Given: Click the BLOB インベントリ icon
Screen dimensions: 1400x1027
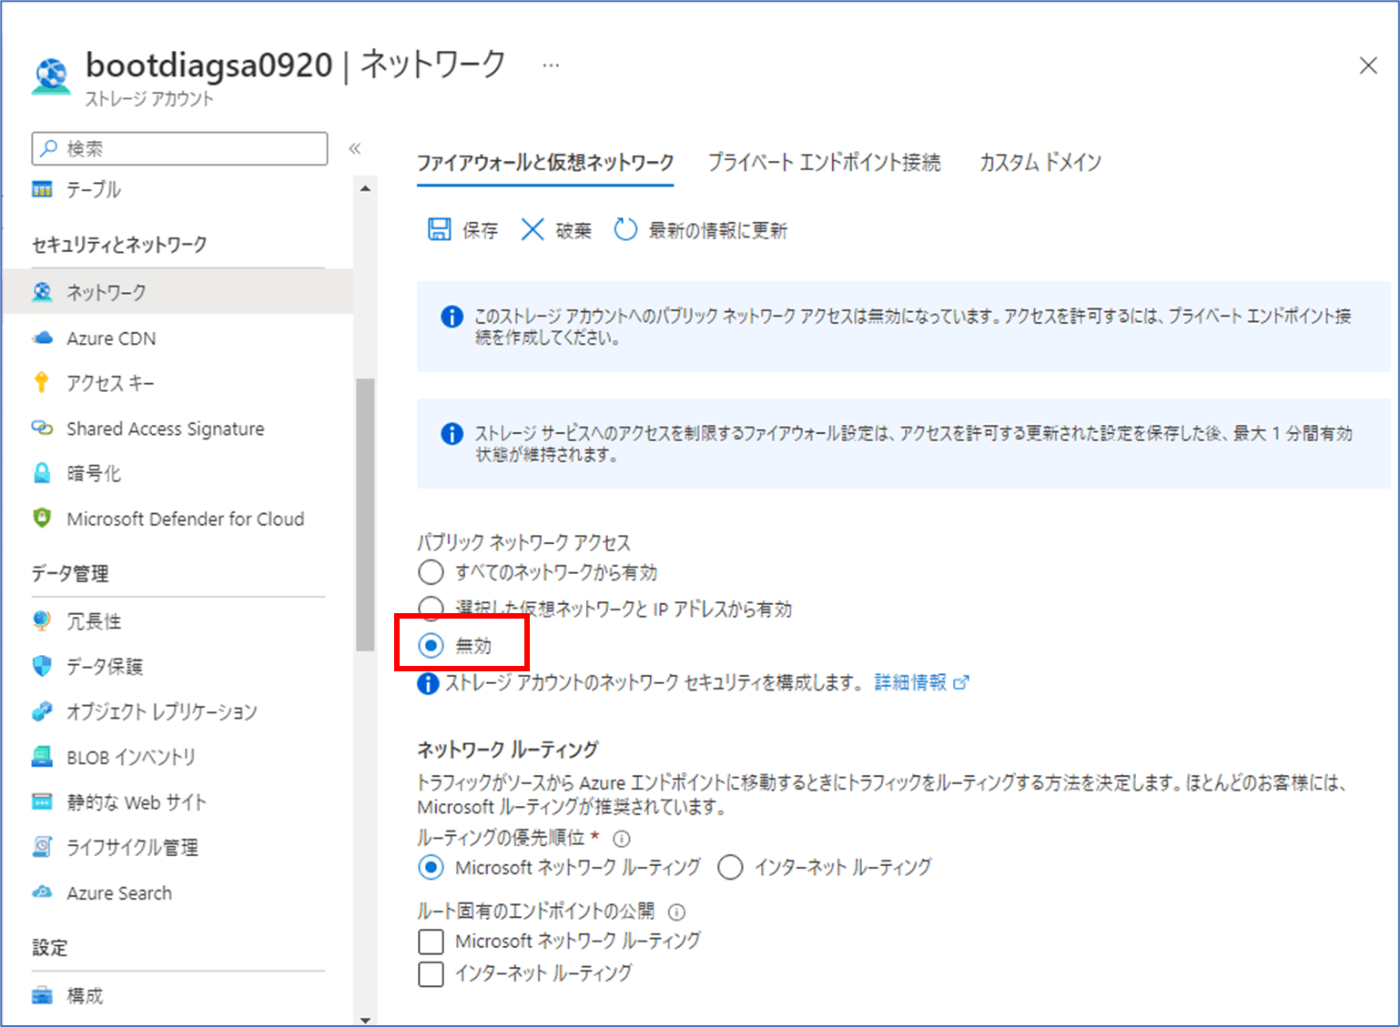Looking at the screenshot, I should point(42,757).
